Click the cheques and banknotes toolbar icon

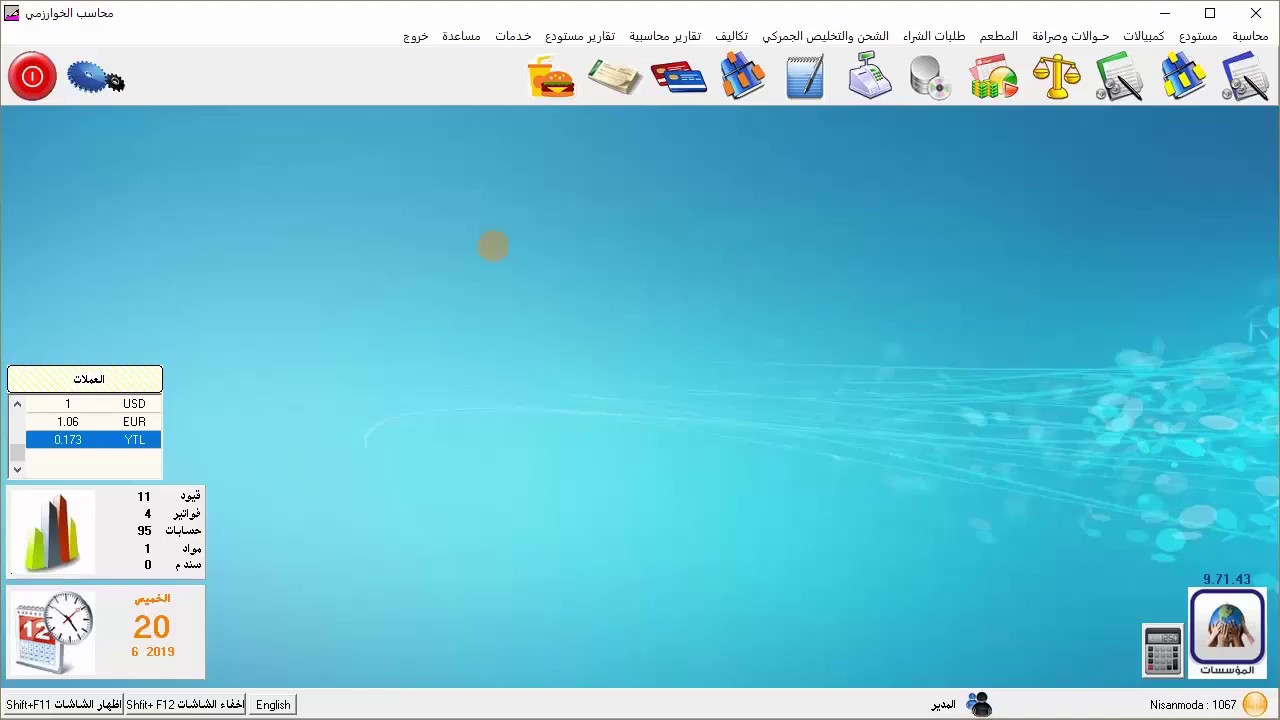click(x=614, y=77)
